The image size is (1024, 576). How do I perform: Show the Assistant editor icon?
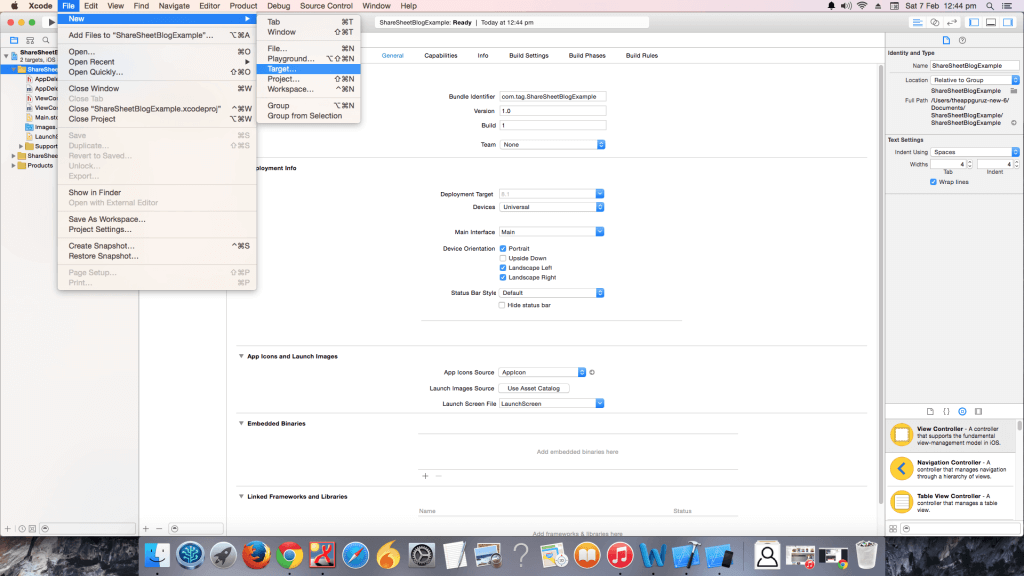point(935,22)
